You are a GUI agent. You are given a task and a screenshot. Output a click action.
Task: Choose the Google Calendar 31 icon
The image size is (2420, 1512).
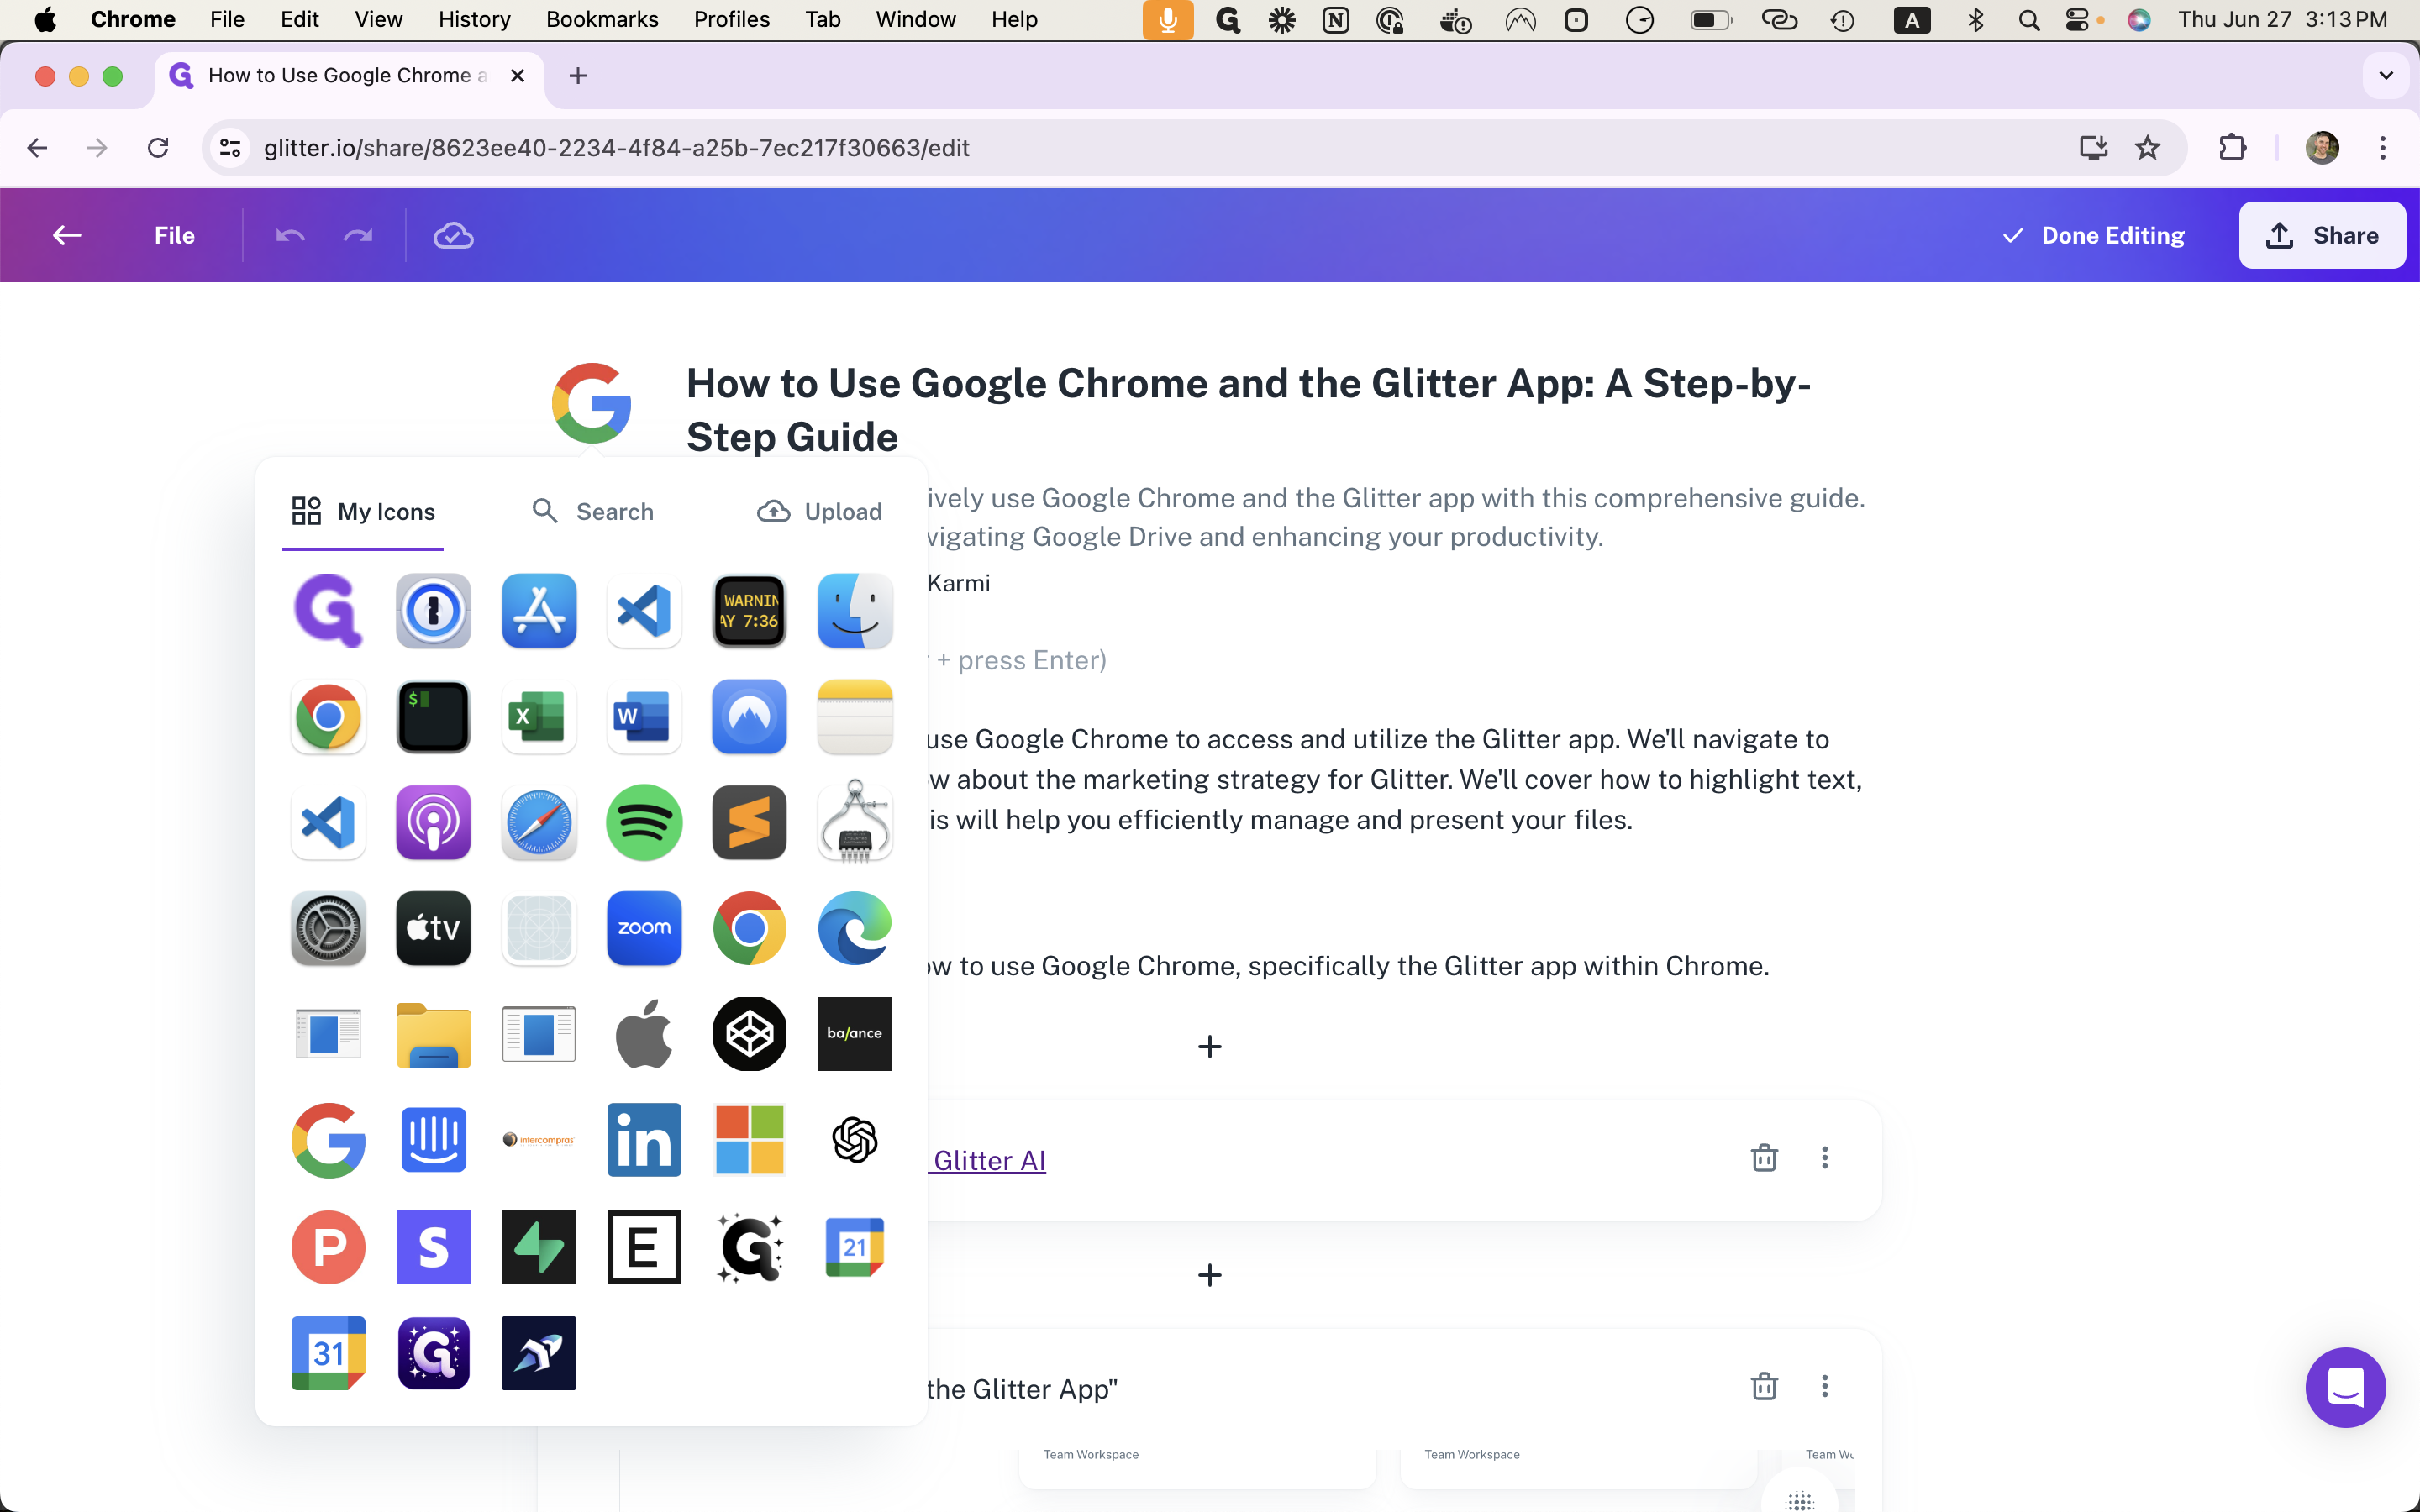pos(328,1353)
